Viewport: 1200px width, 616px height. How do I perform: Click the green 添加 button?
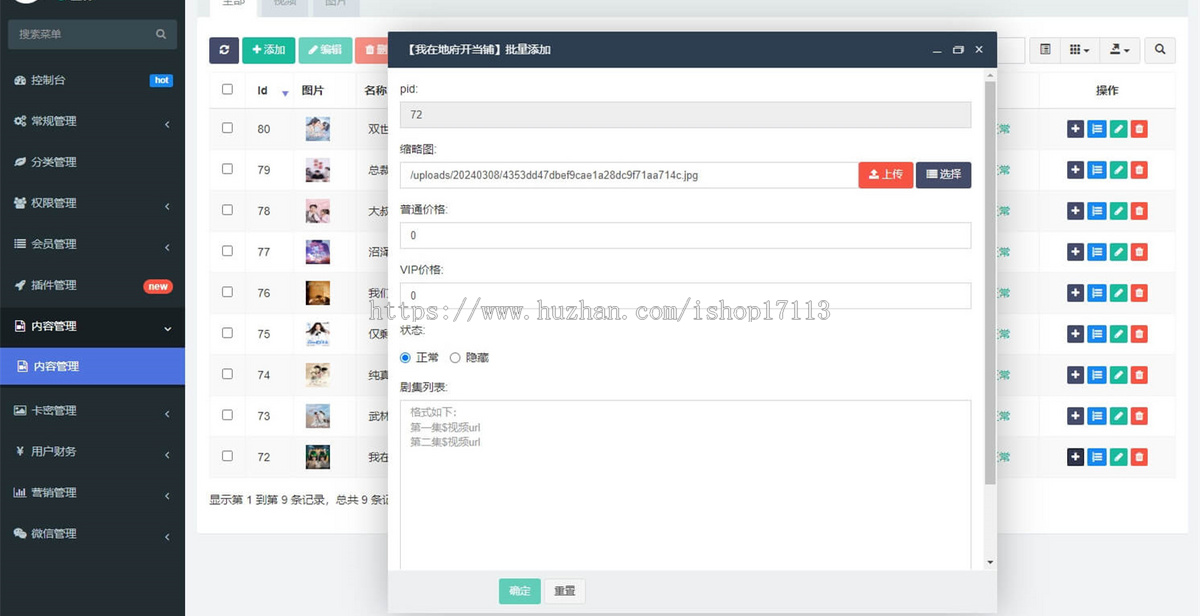point(268,49)
